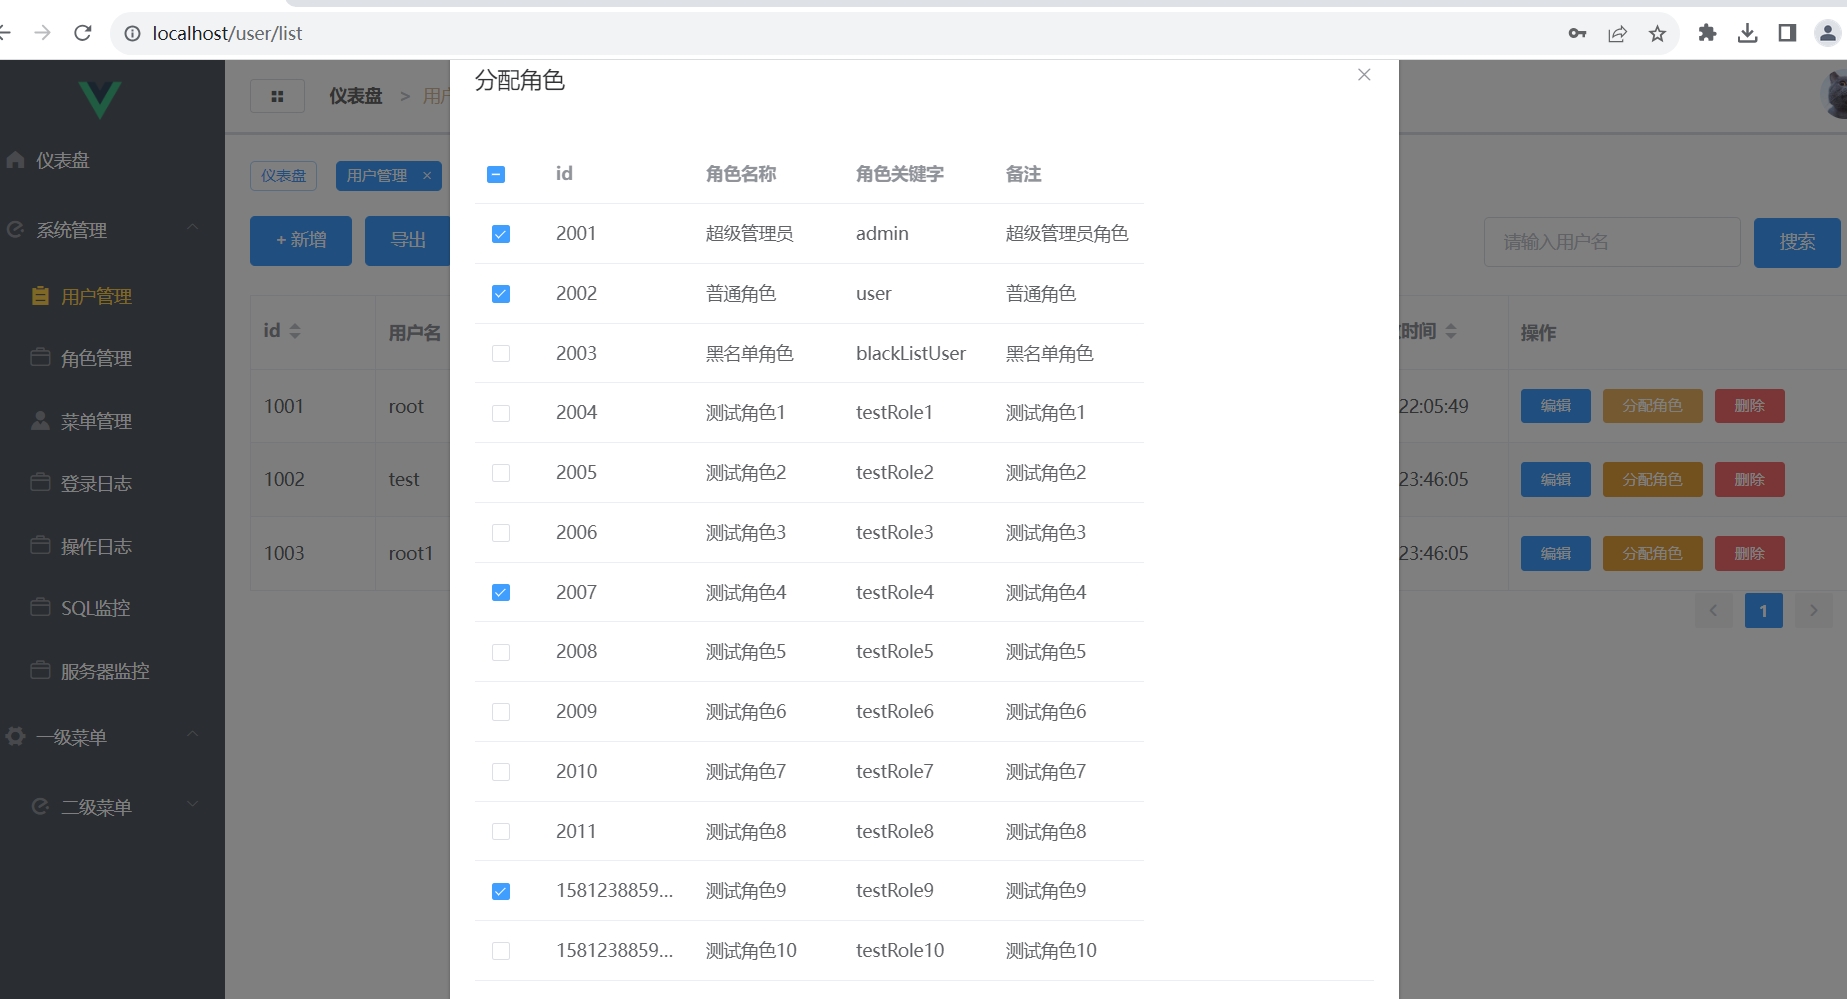This screenshot has height=999, width=1847.
Task: Uncheck role 2002 普通角色
Action: click(x=501, y=294)
